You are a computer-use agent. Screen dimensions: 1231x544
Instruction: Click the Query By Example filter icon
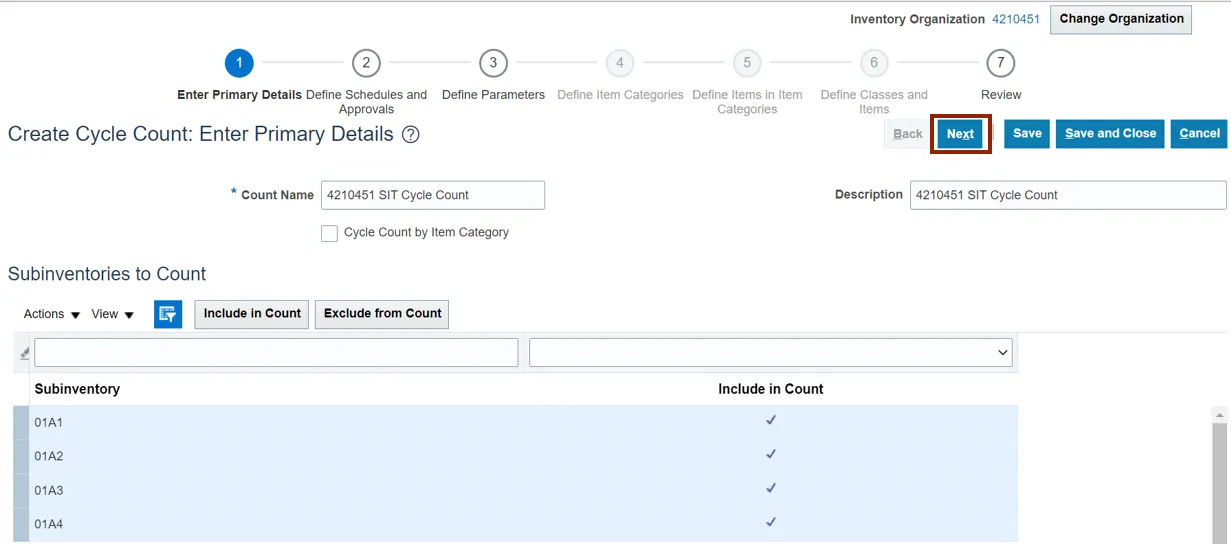[x=168, y=314]
